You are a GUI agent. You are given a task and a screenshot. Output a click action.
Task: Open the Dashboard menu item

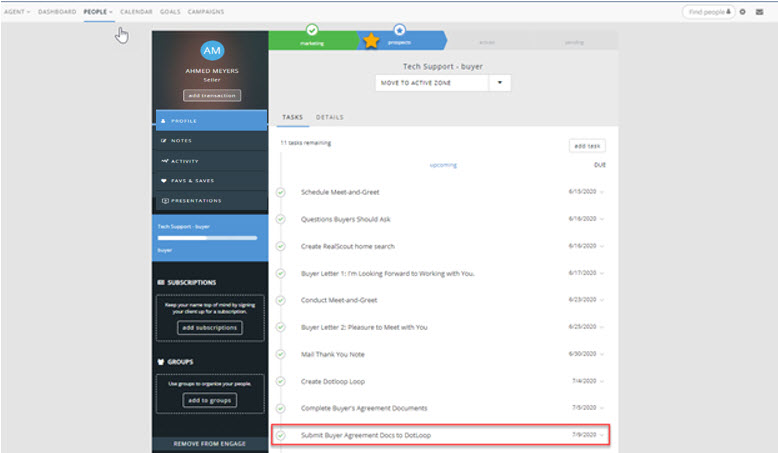(x=57, y=11)
